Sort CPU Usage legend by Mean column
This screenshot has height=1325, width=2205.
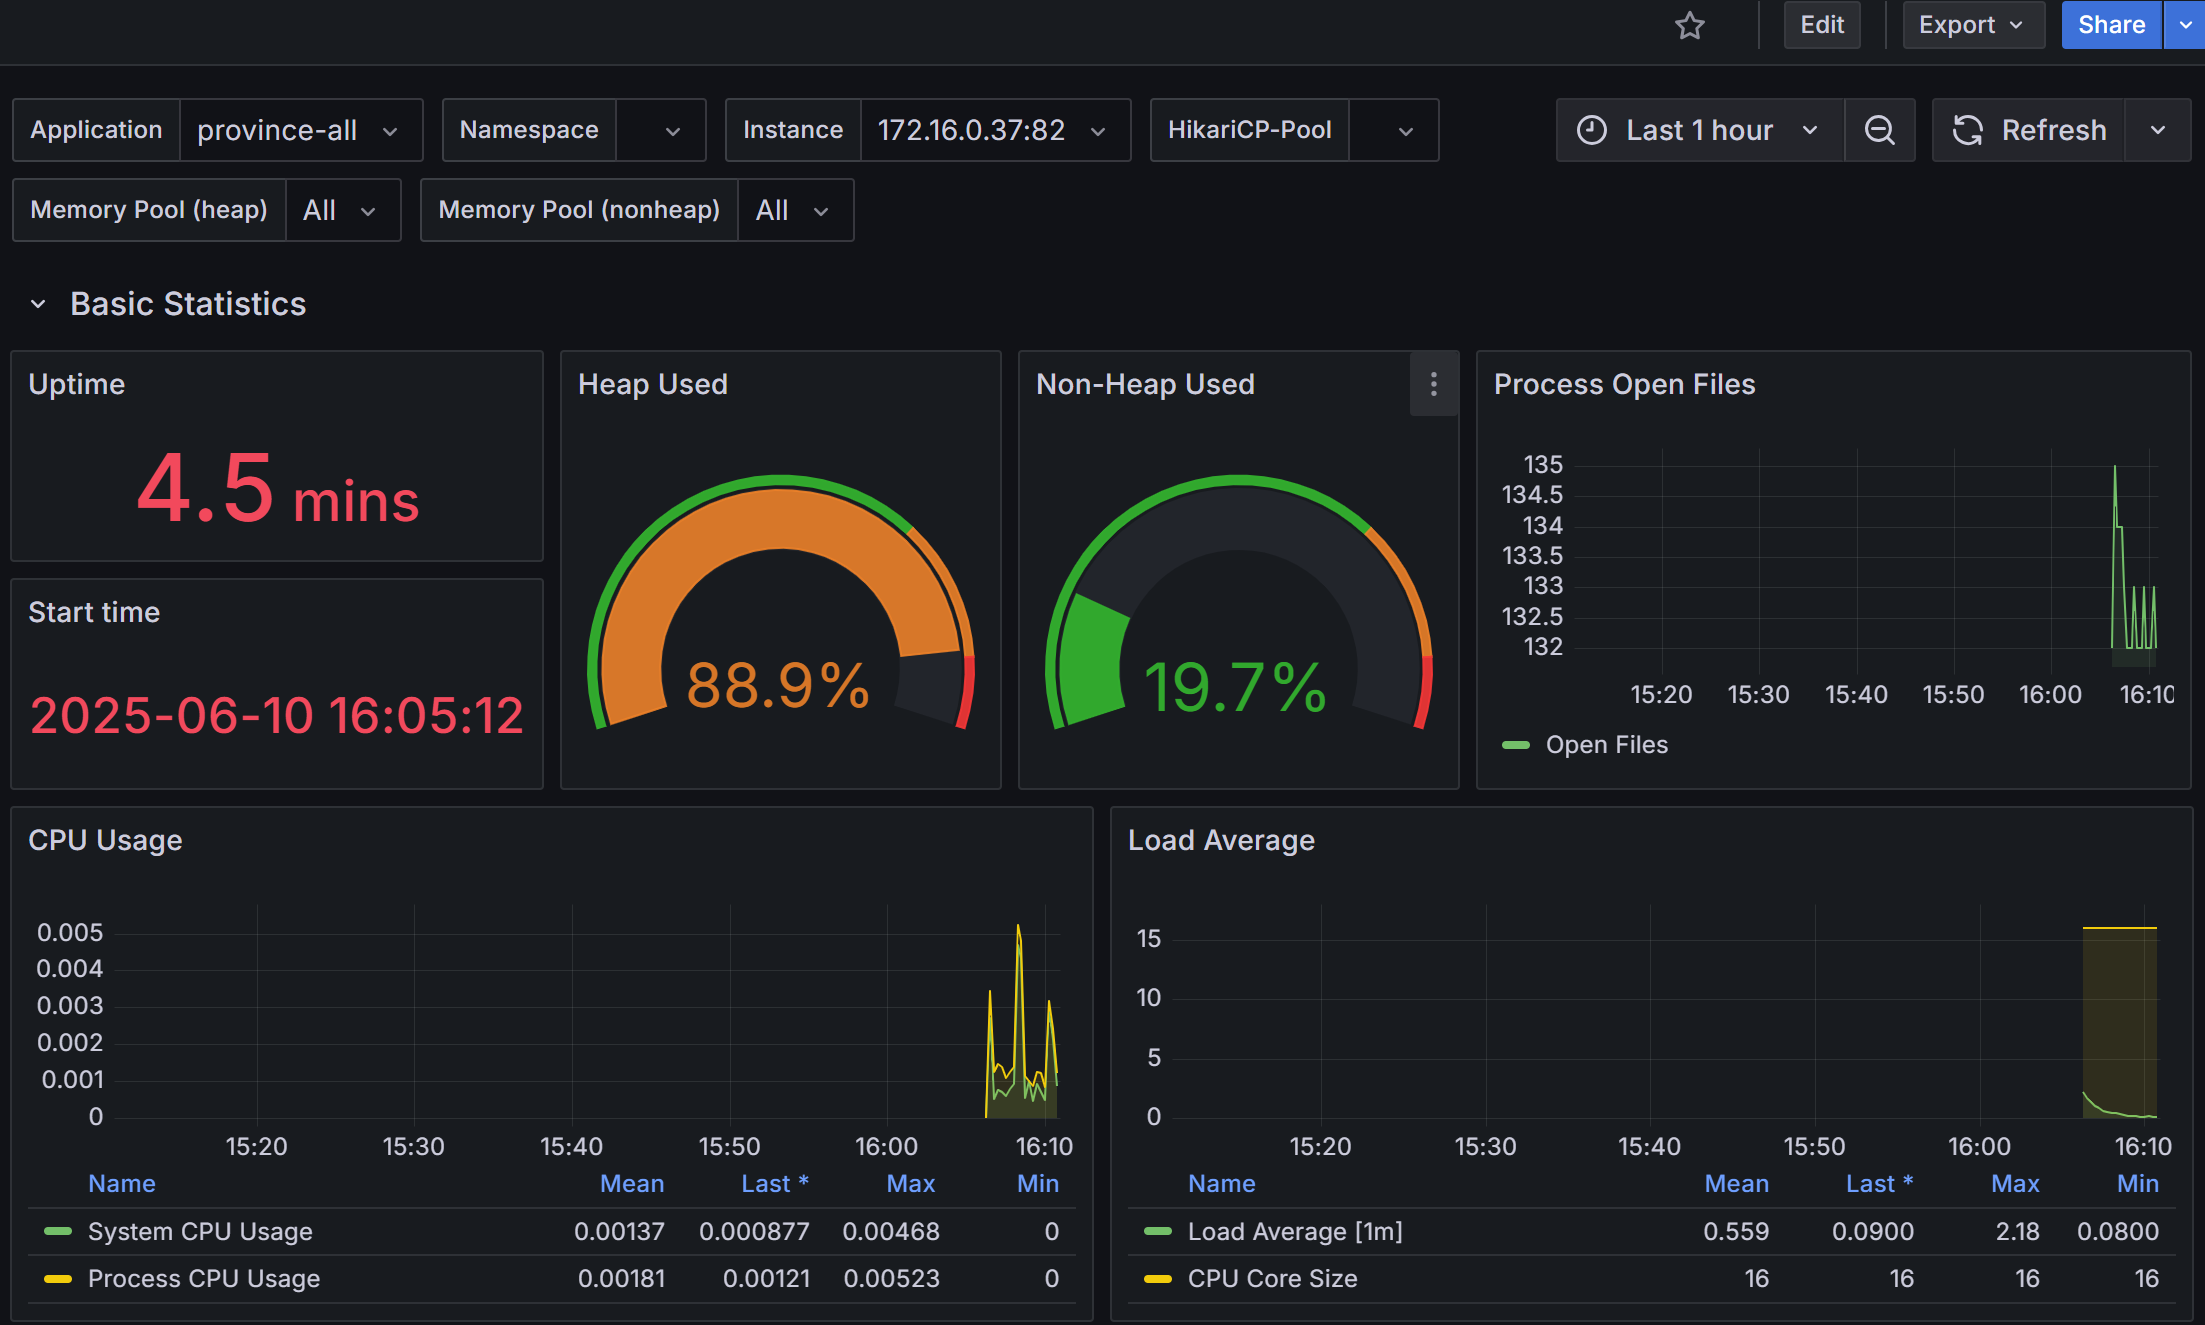(631, 1184)
